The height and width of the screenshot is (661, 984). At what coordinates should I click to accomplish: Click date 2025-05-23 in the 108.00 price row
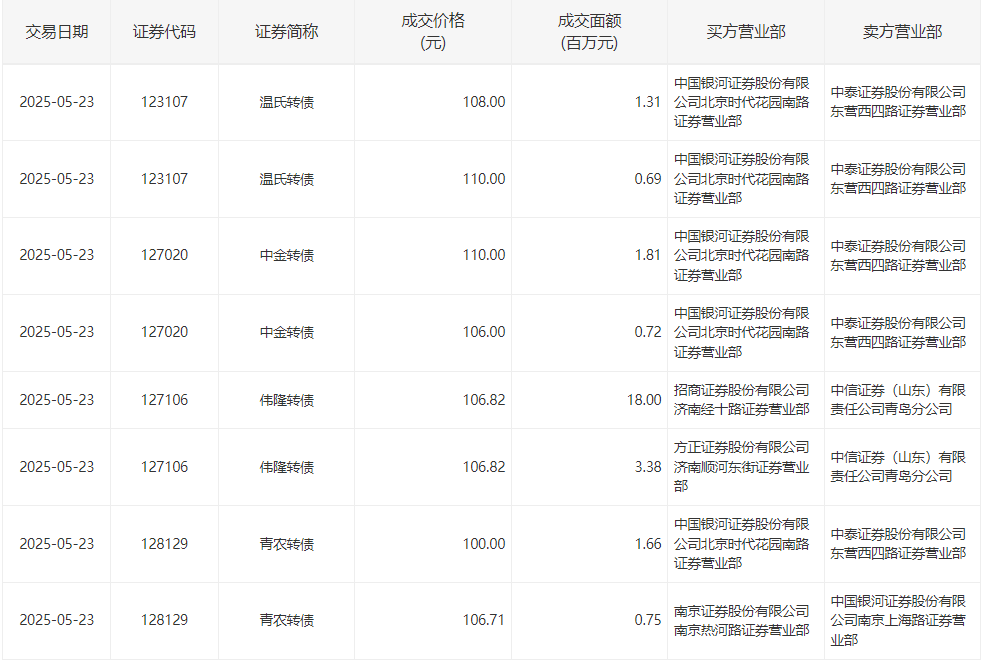point(56,102)
